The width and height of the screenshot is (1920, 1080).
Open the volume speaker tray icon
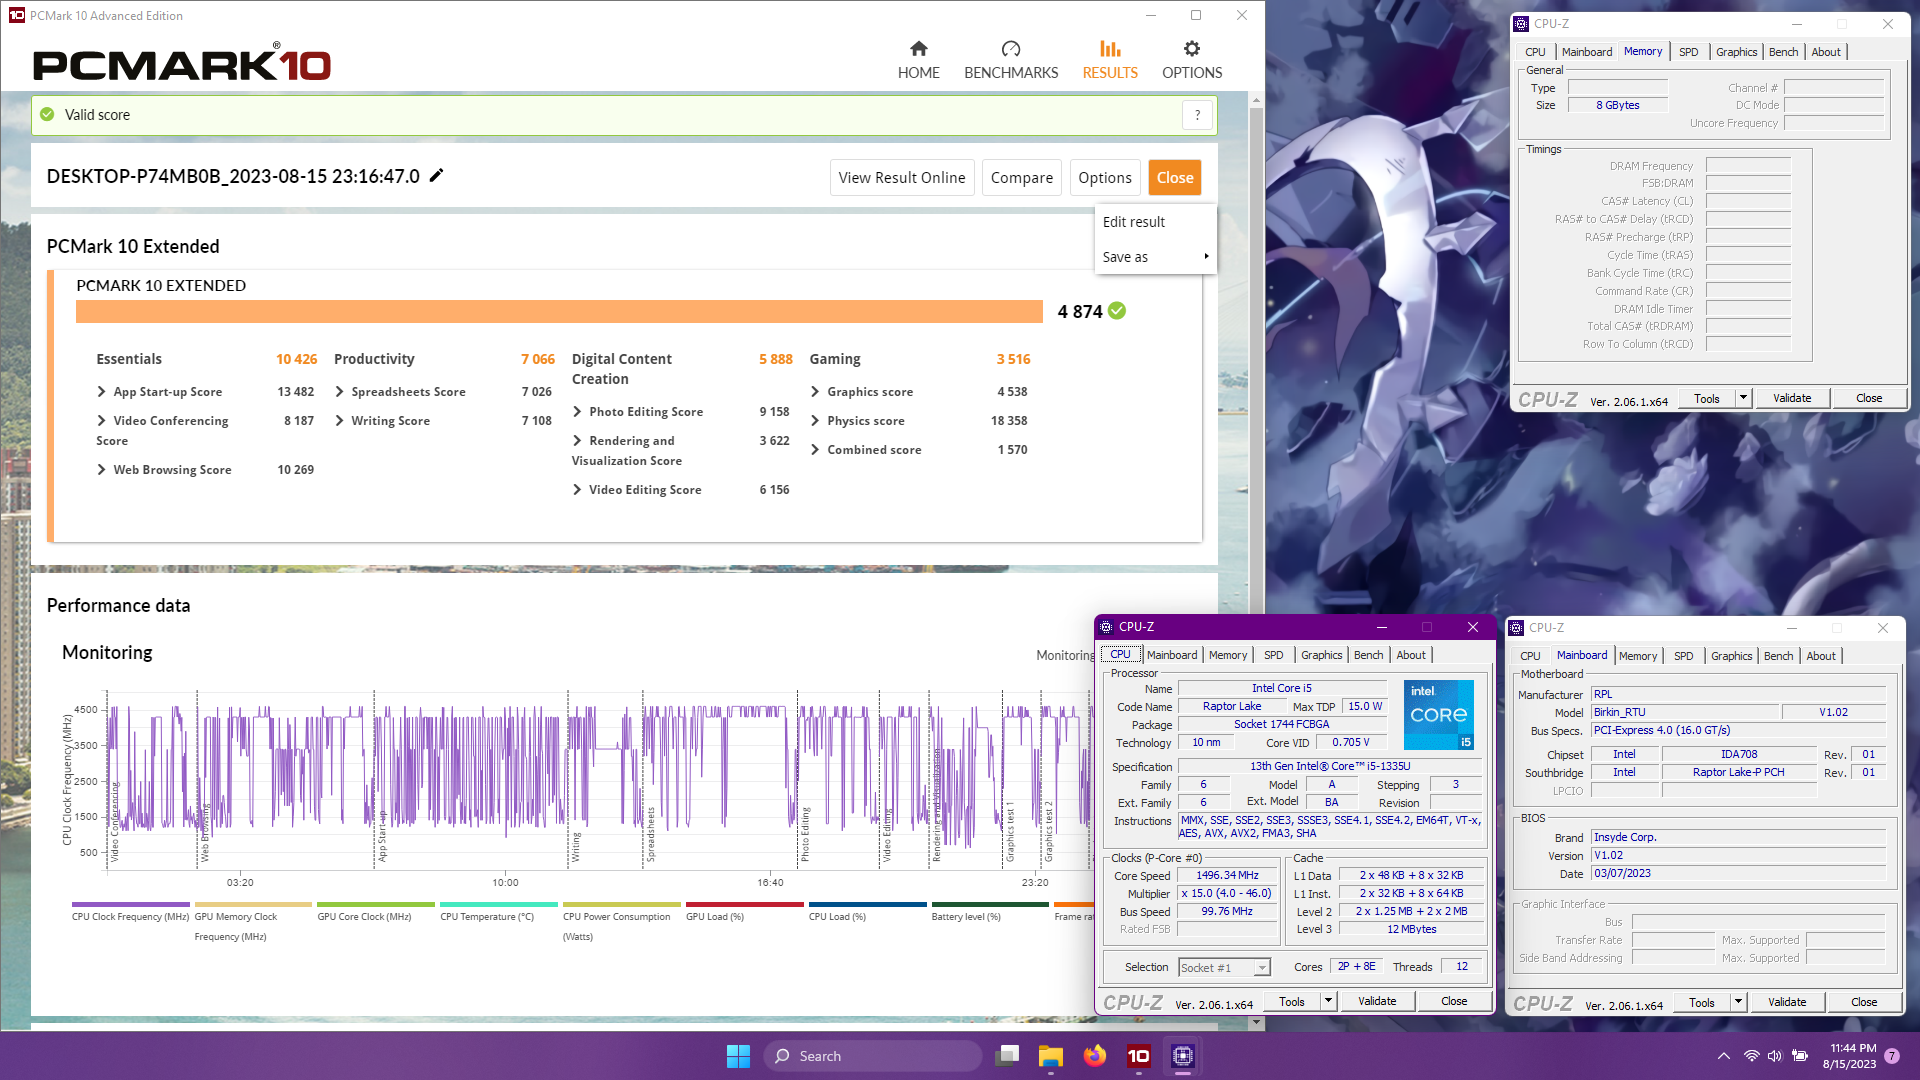1775,1056
